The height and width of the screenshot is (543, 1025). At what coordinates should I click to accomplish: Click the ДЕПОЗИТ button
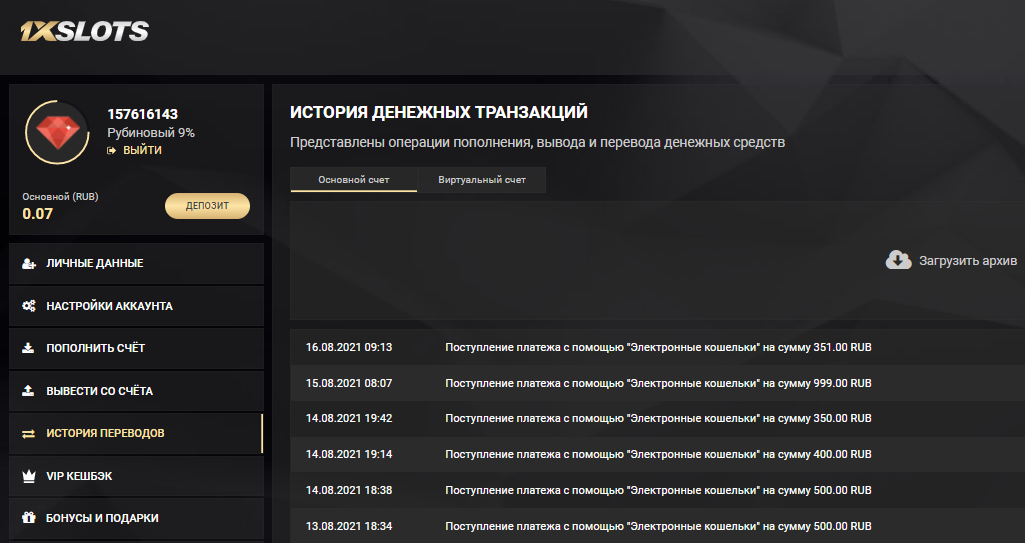[x=207, y=206]
